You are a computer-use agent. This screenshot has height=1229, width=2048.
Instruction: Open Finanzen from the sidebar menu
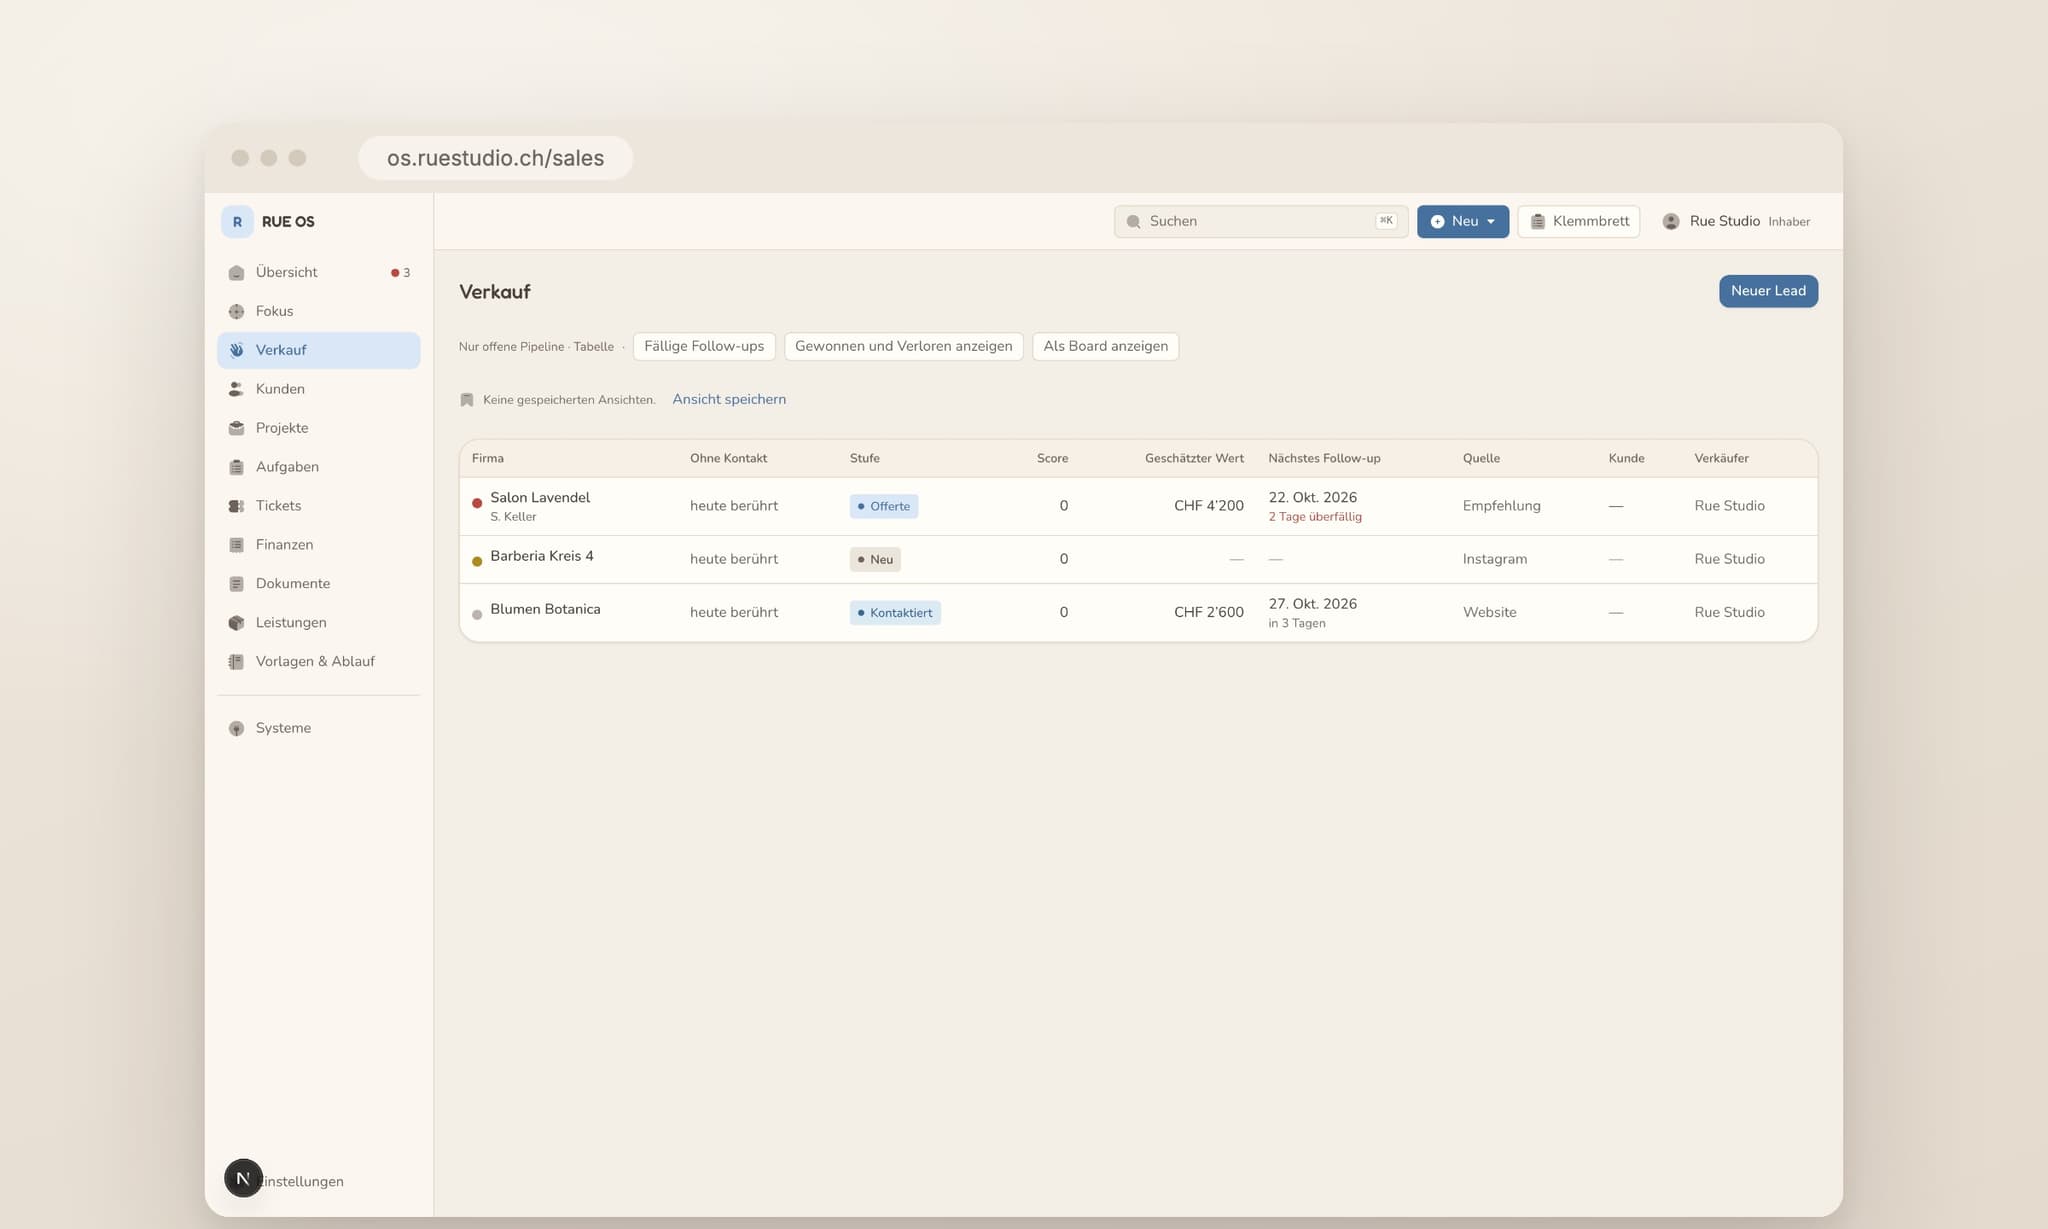319,545
